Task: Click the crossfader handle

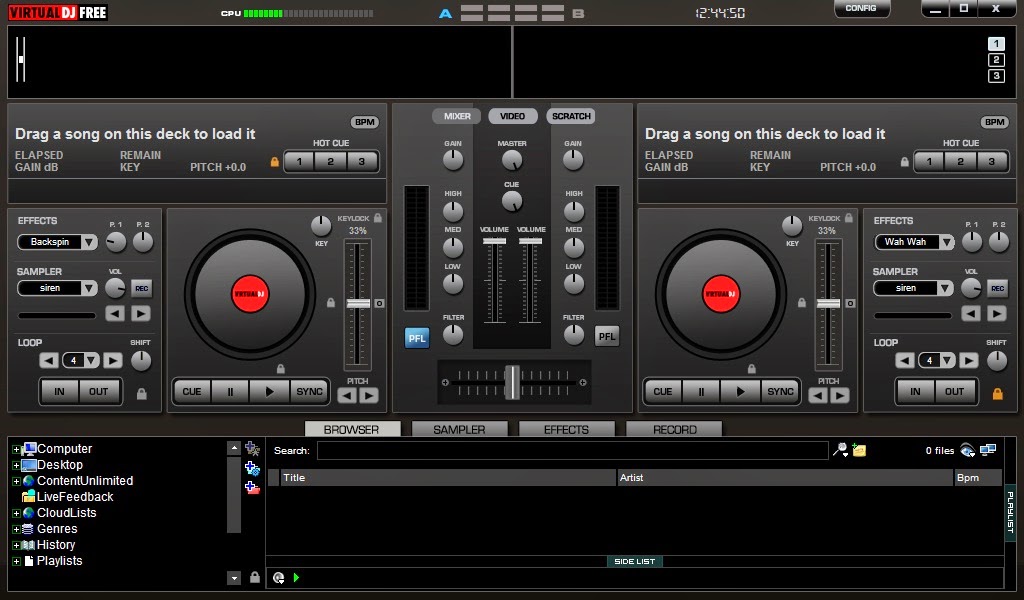Action: (513, 382)
